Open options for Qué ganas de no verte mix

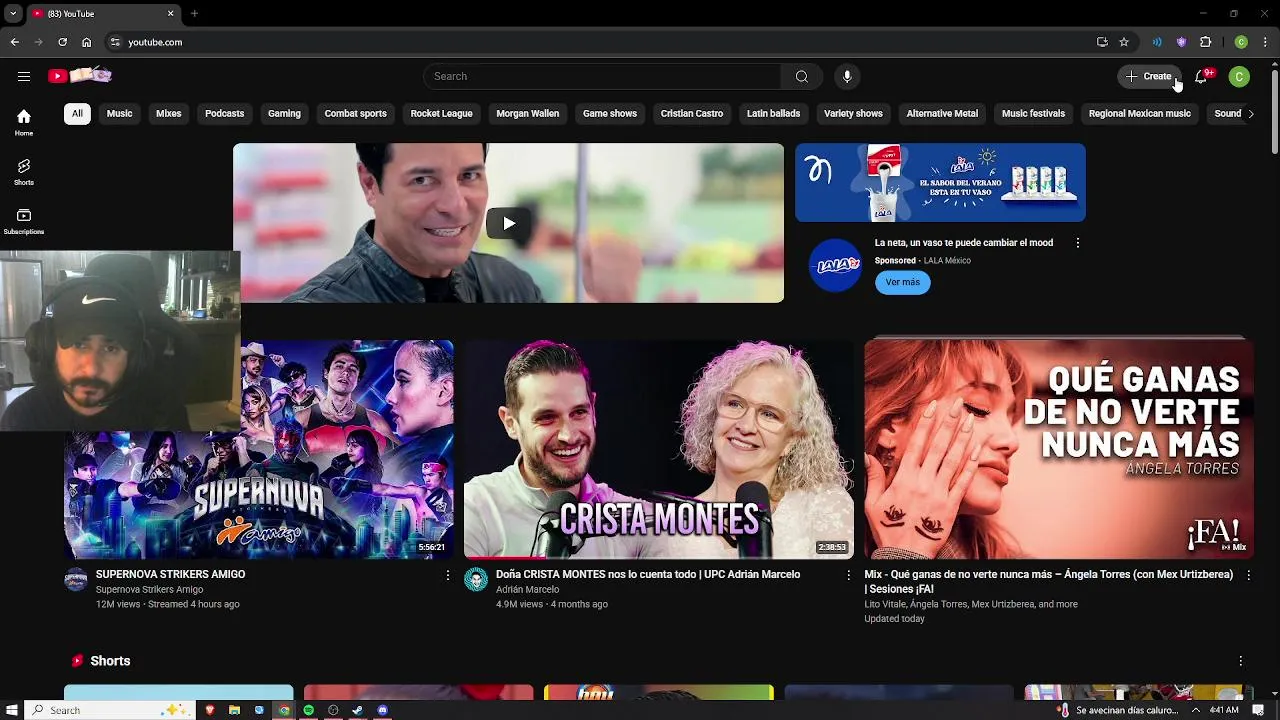point(1248,575)
